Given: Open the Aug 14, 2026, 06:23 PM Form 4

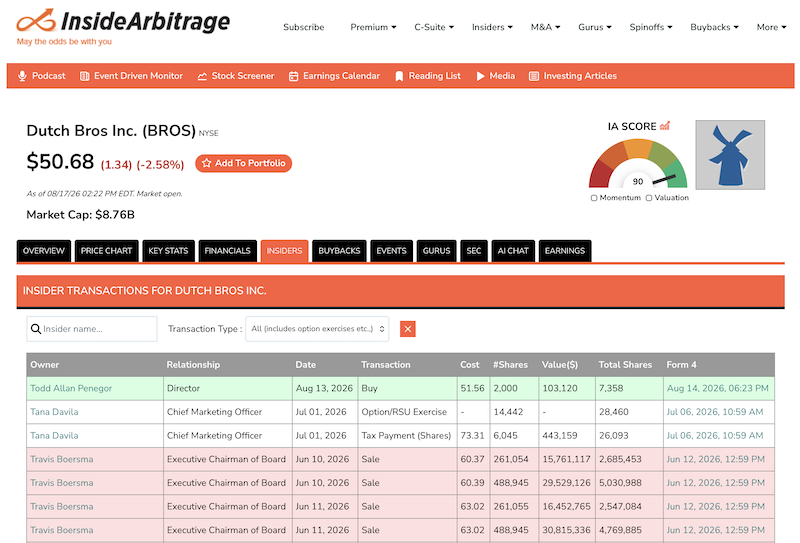Looking at the screenshot, I should tap(717, 388).
